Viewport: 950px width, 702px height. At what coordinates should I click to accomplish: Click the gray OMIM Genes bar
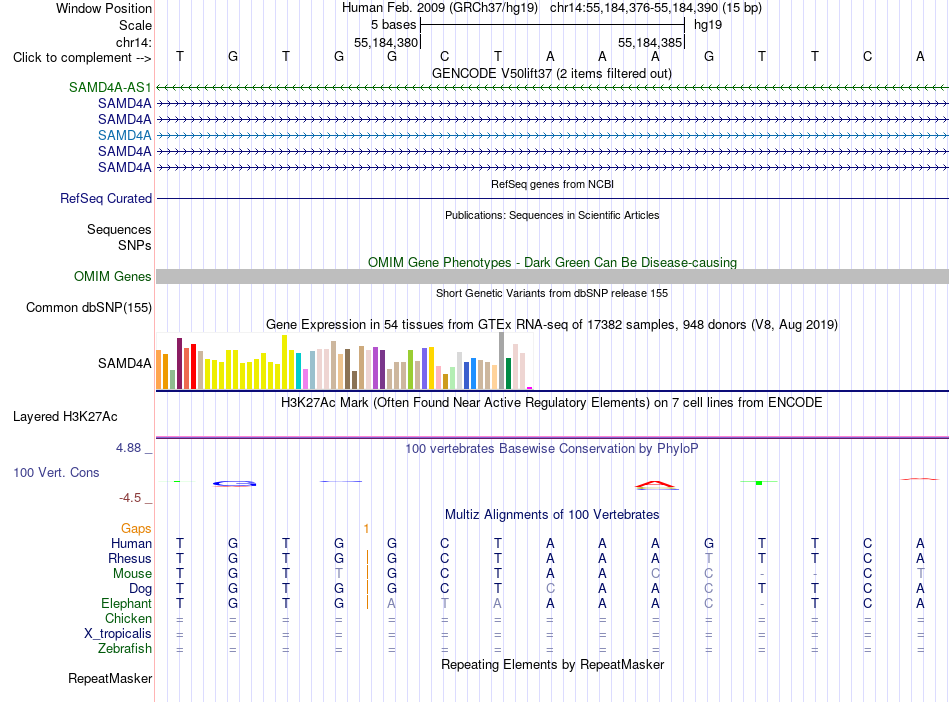(x=552, y=276)
